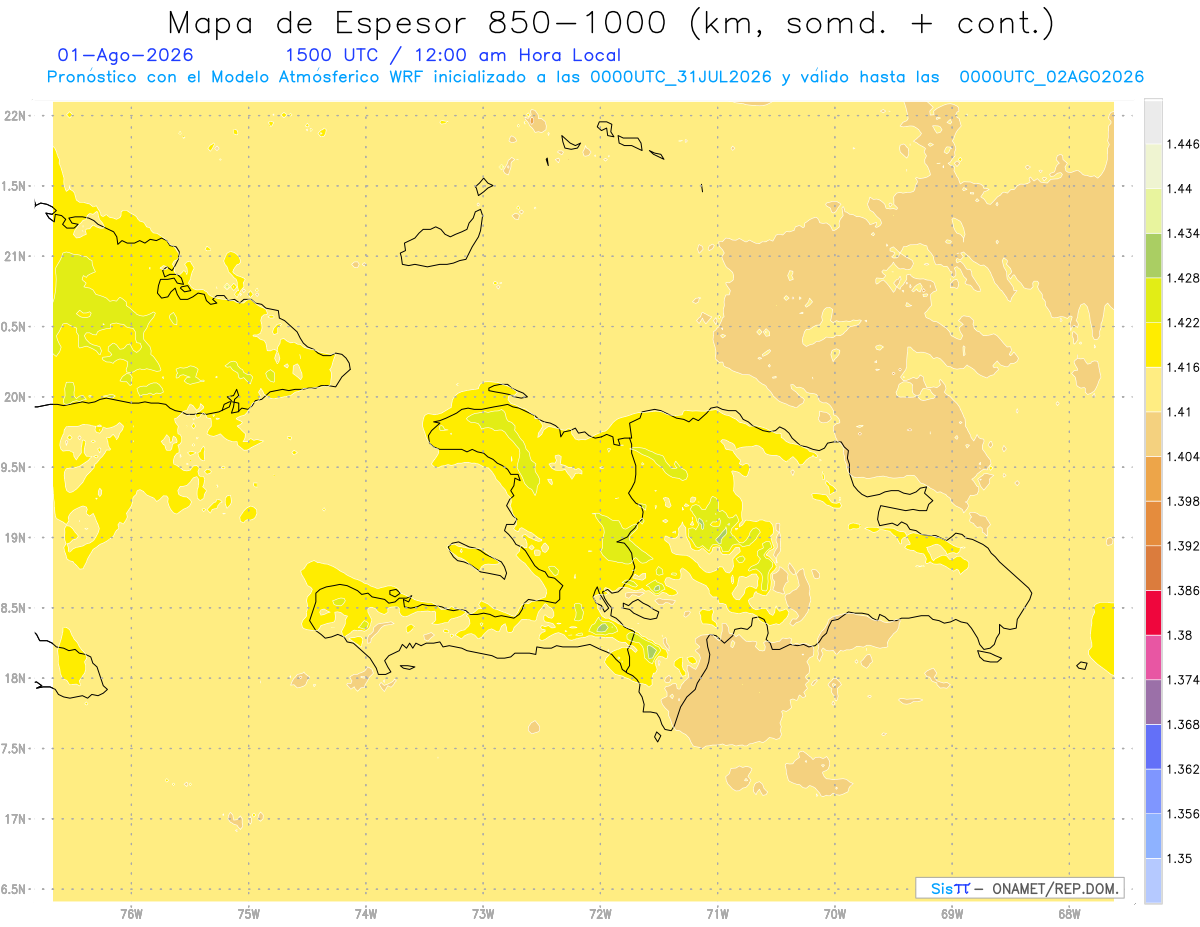Click the '73W' longitude label
1200x927 pixels.
point(483,914)
